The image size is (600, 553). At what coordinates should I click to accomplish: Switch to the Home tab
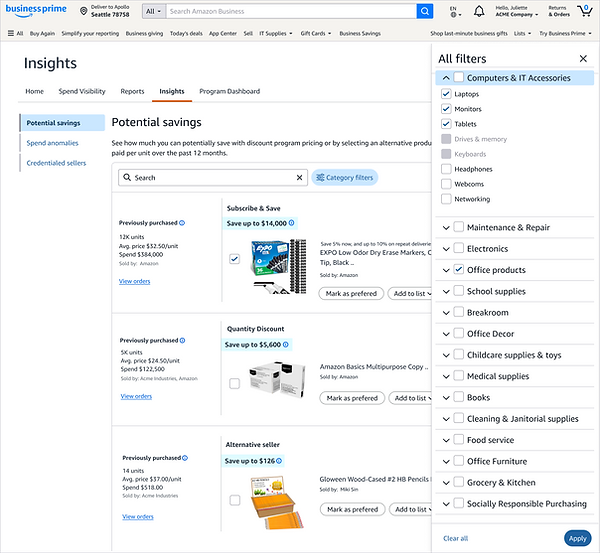(34, 91)
